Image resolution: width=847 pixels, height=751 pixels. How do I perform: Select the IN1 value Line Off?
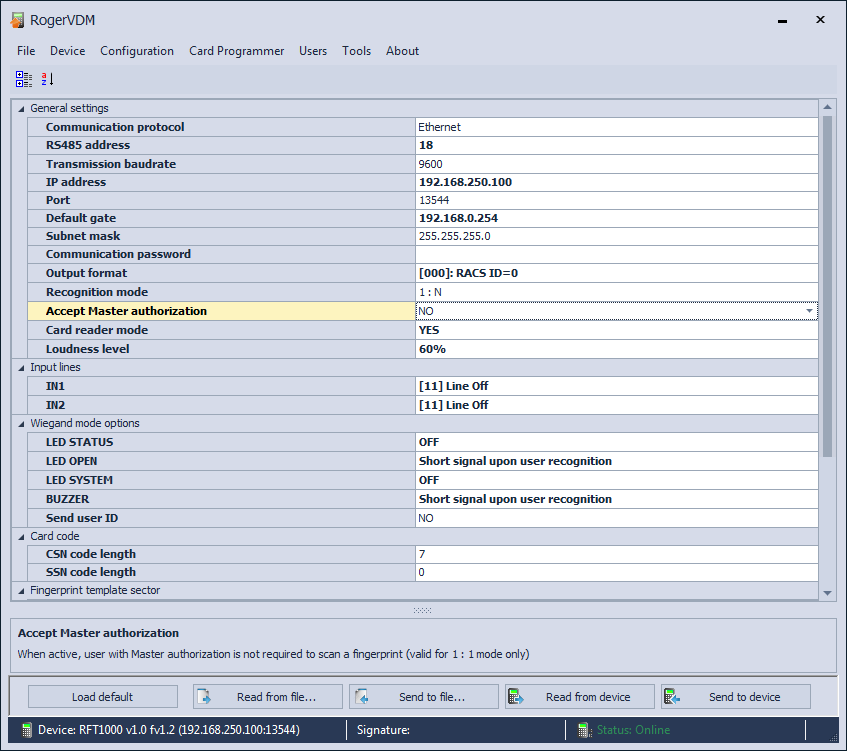pyautogui.click(x=617, y=386)
